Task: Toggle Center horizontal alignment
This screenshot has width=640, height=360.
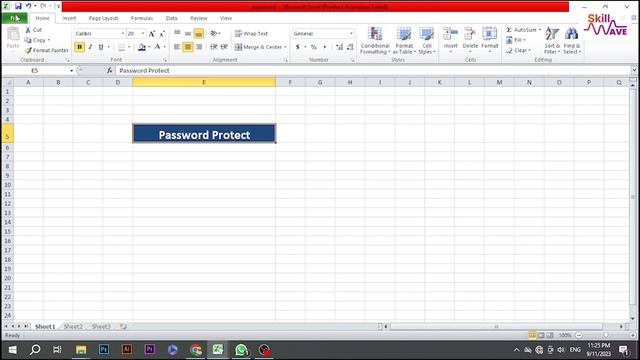Action: [188, 47]
